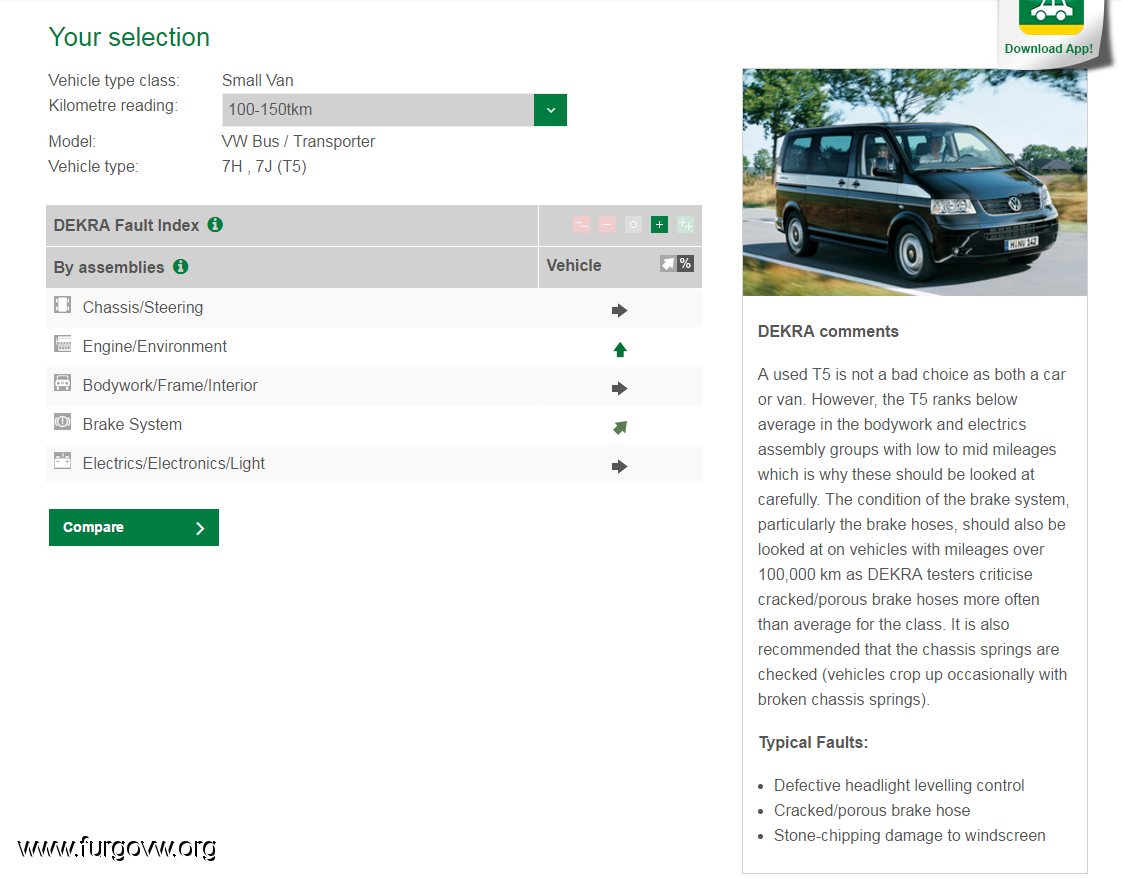The height and width of the screenshot is (878, 1122).
Task: Click "Stone-chipping damage to windscreen" fault item
Action: coord(909,836)
